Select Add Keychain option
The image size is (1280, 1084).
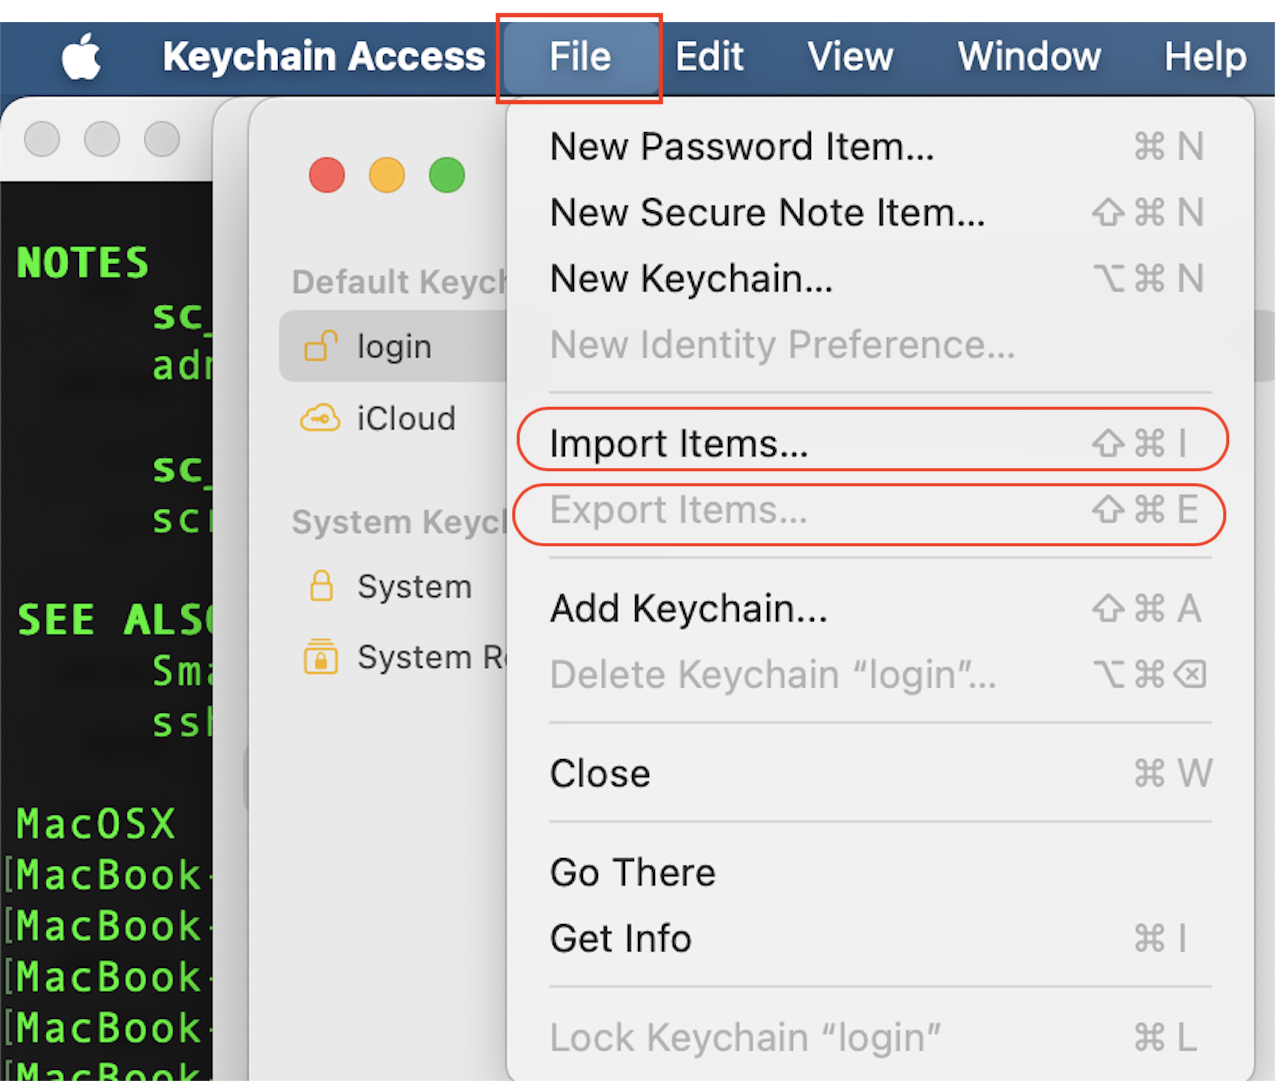[688, 608]
